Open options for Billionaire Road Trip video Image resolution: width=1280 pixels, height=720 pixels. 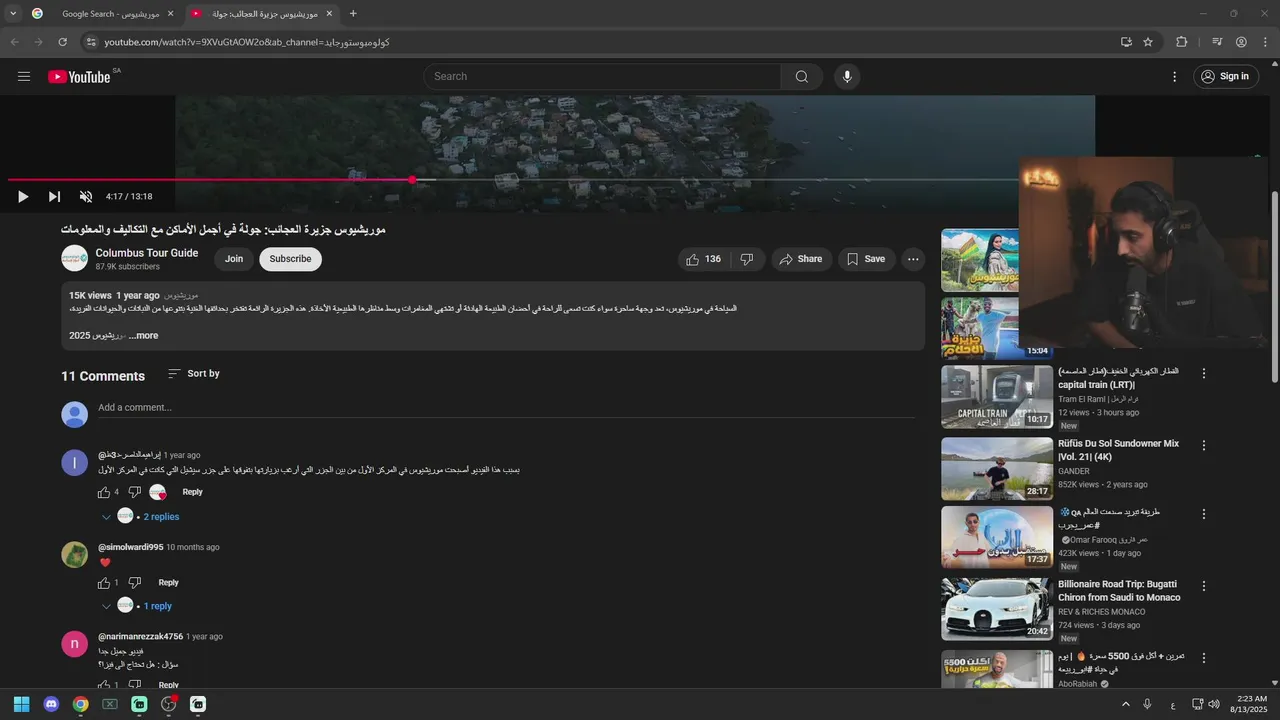pyautogui.click(x=1204, y=586)
